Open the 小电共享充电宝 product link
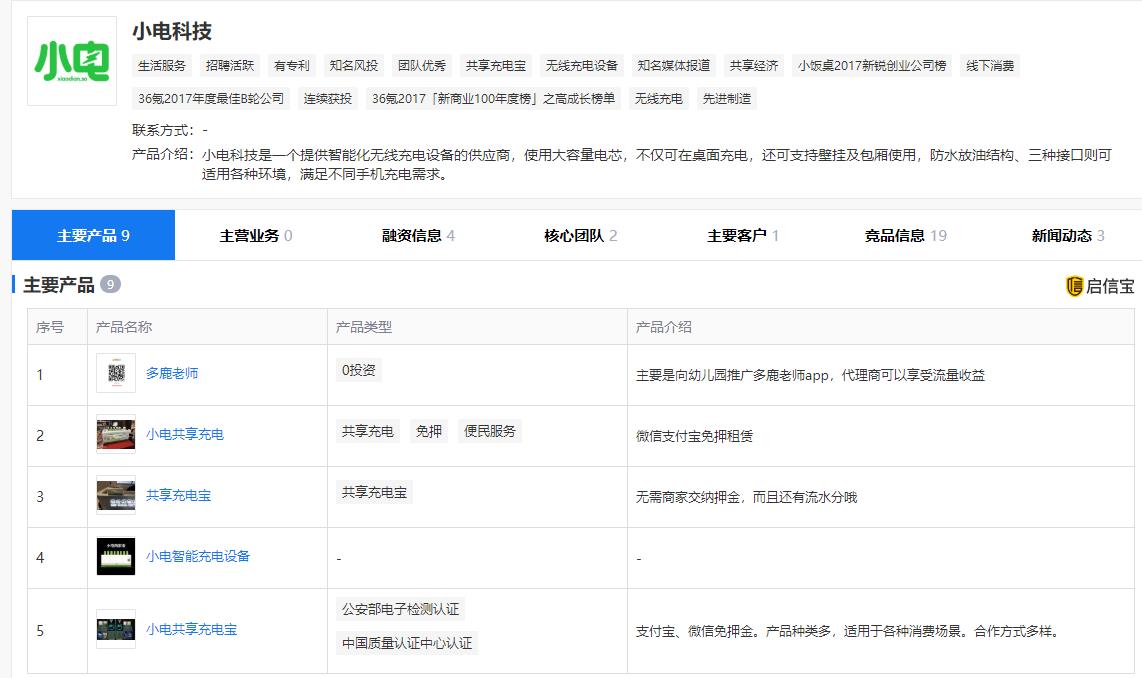Viewport: 1142px width, 678px height. [x=192, y=629]
